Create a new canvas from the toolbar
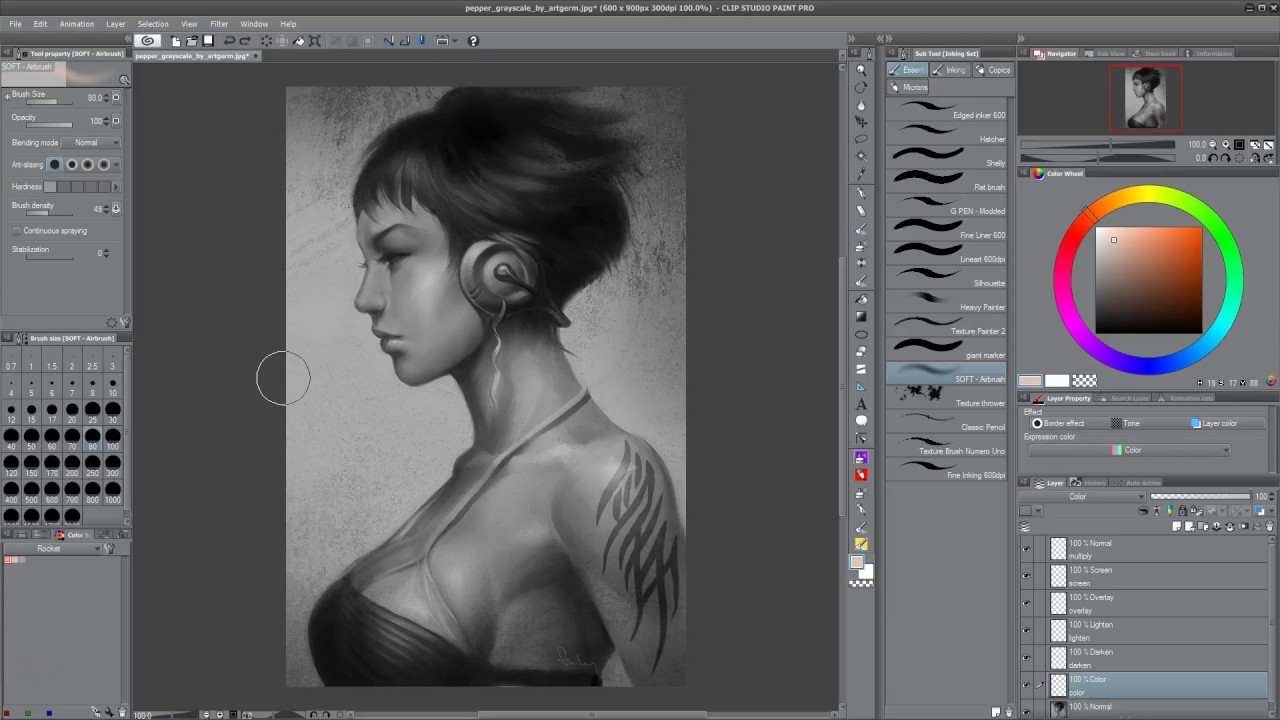Screen dimensions: 1280x720 [x=176, y=41]
